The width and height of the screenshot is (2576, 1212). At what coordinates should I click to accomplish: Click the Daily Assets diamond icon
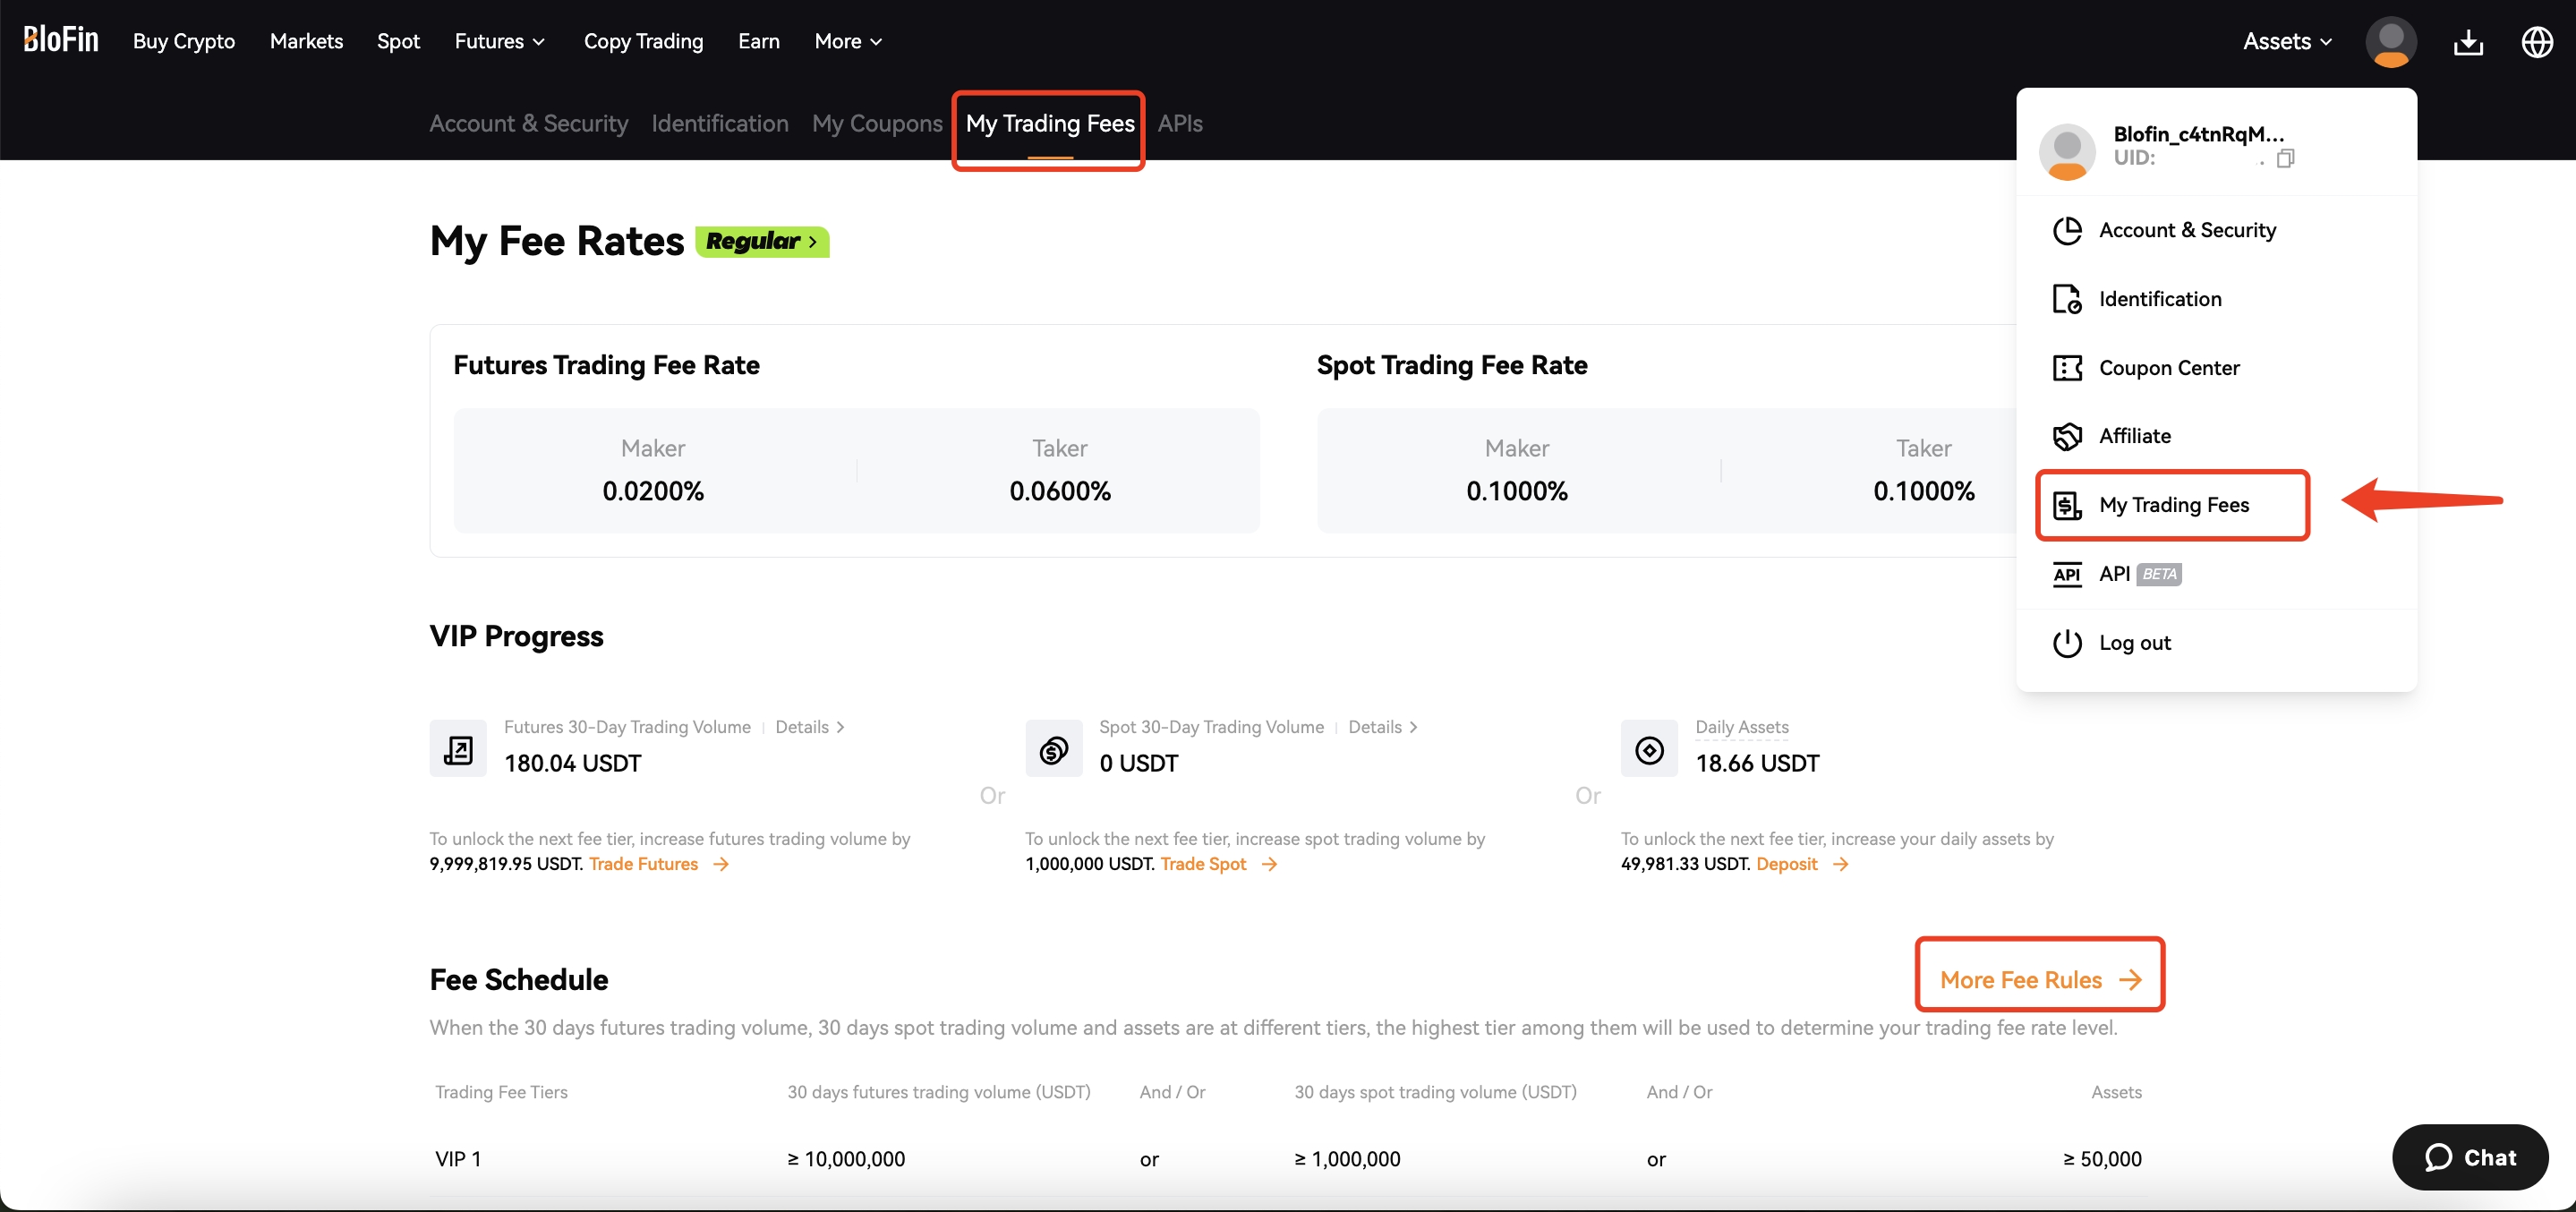pyautogui.click(x=1648, y=748)
